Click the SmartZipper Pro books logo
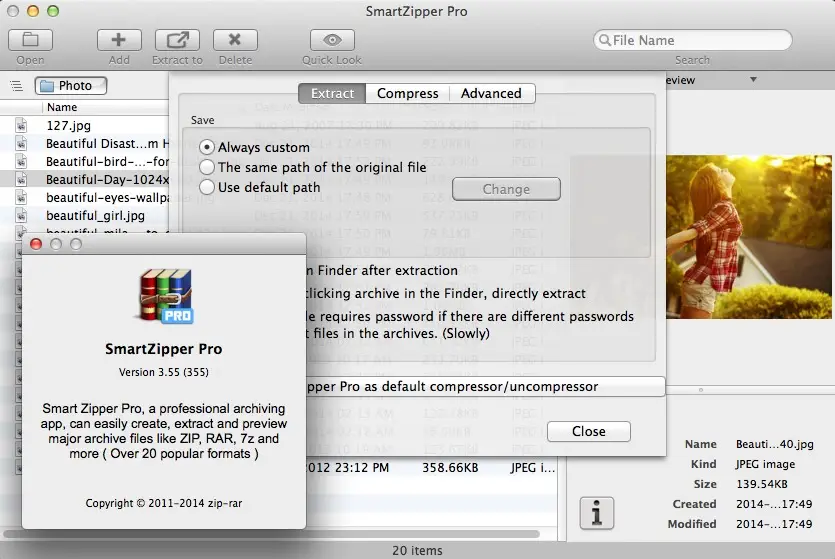This screenshot has width=835, height=559. (166, 295)
